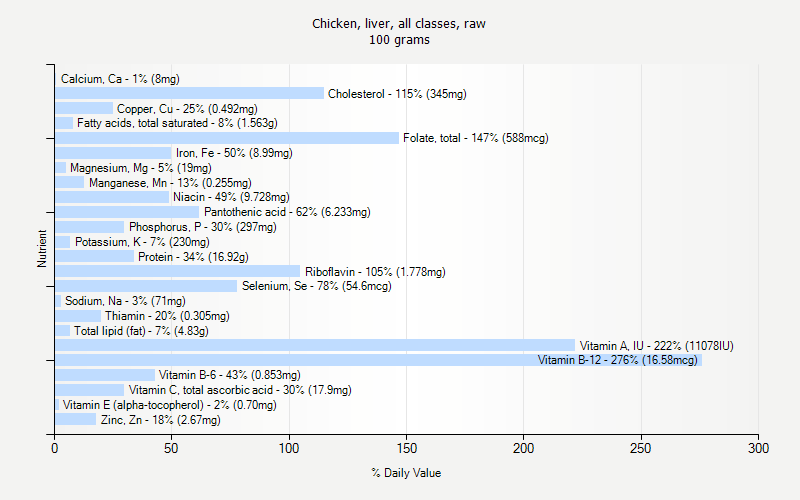This screenshot has height=500, width=800.
Task: Click the Vitamin B-6 bar
Action: tap(105, 375)
